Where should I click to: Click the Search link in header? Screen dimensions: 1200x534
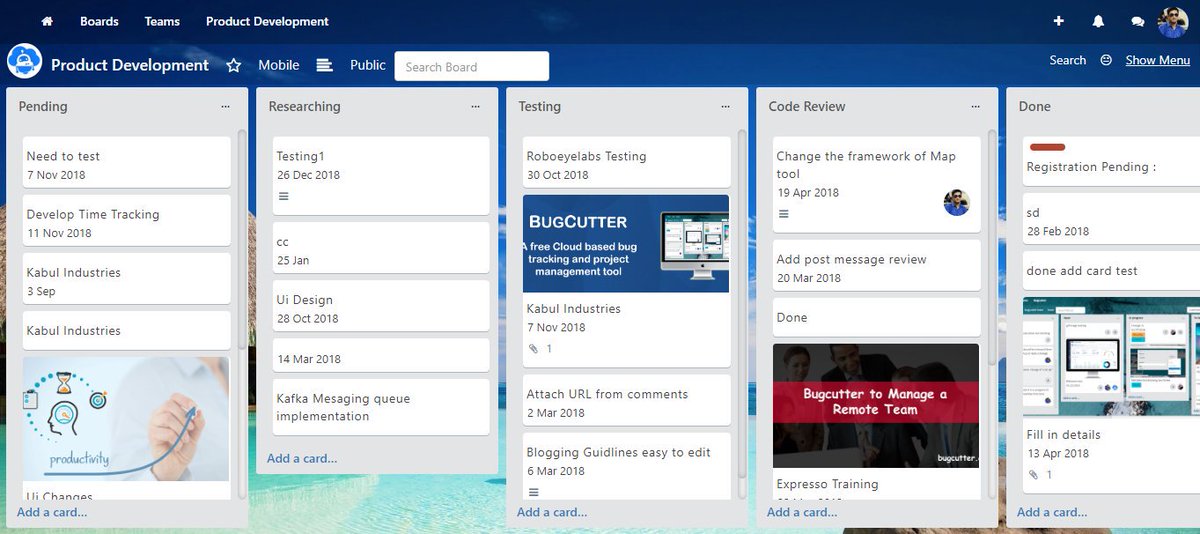click(x=1067, y=60)
